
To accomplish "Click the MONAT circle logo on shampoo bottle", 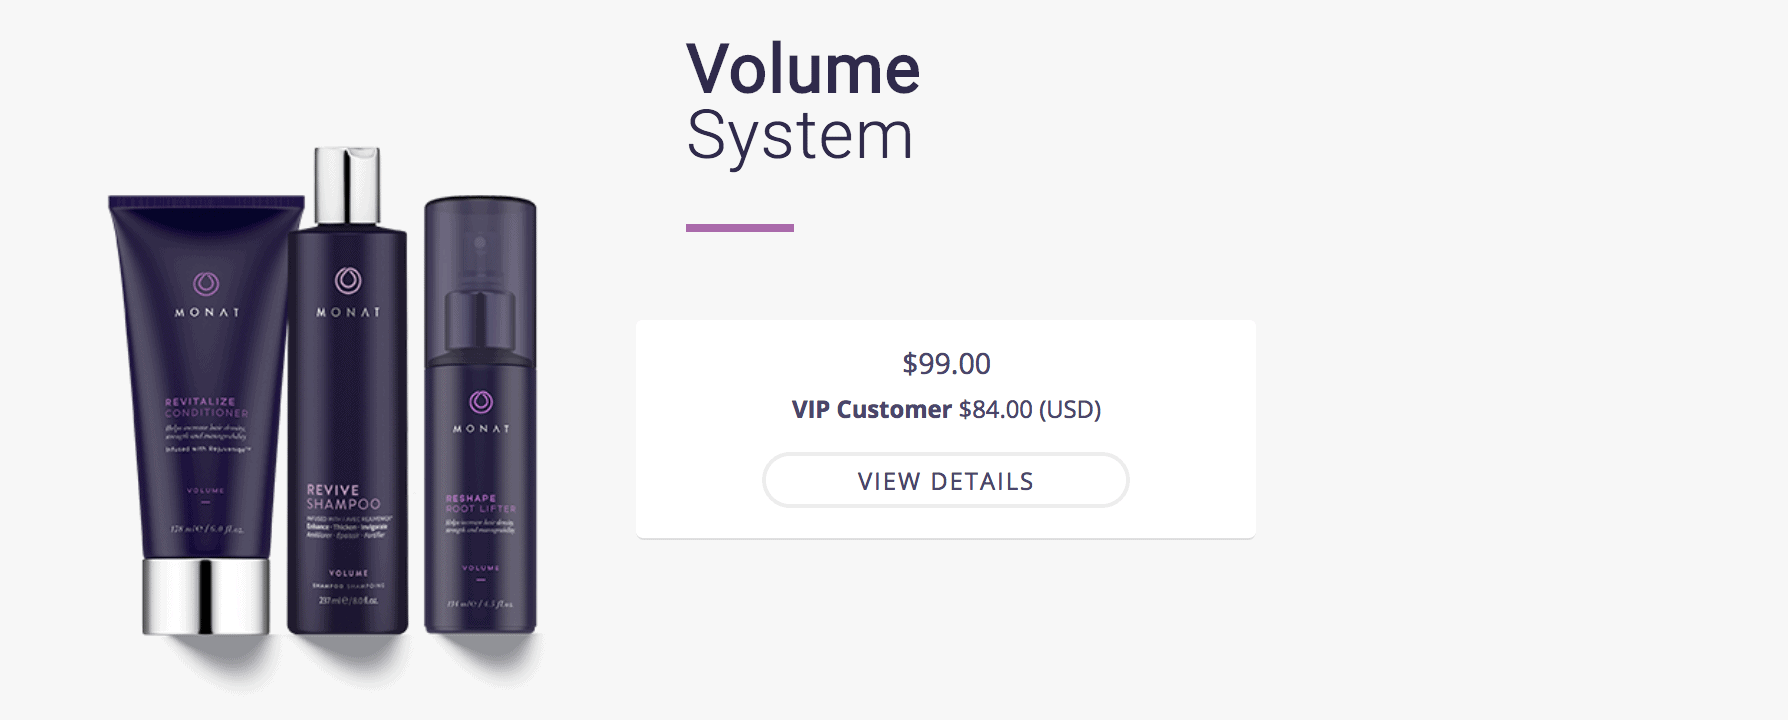I will pyautogui.click(x=348, y=280).
